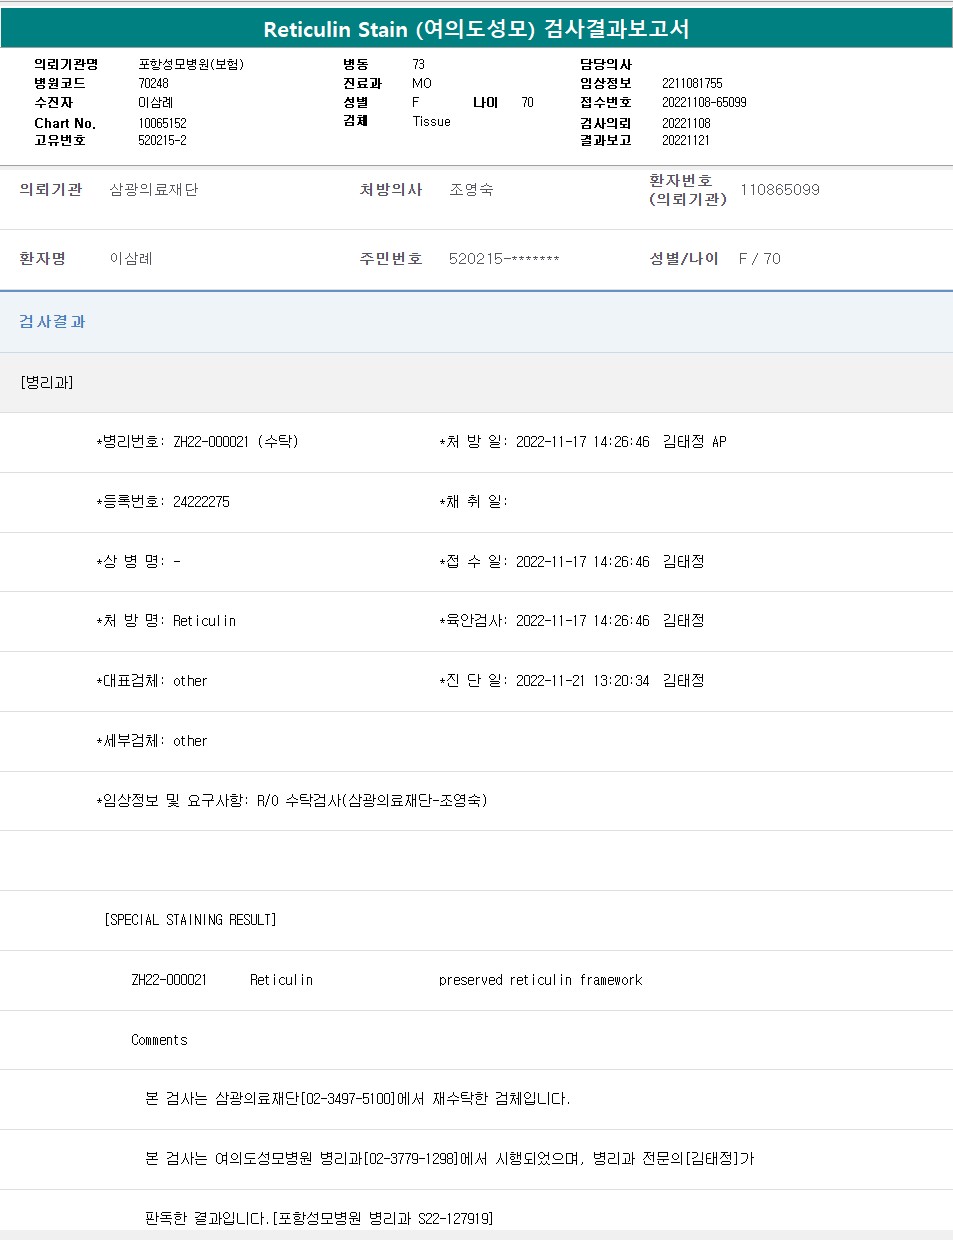Select the [SPECIAL STAINING RESULT] heading

tap(190, 920)
